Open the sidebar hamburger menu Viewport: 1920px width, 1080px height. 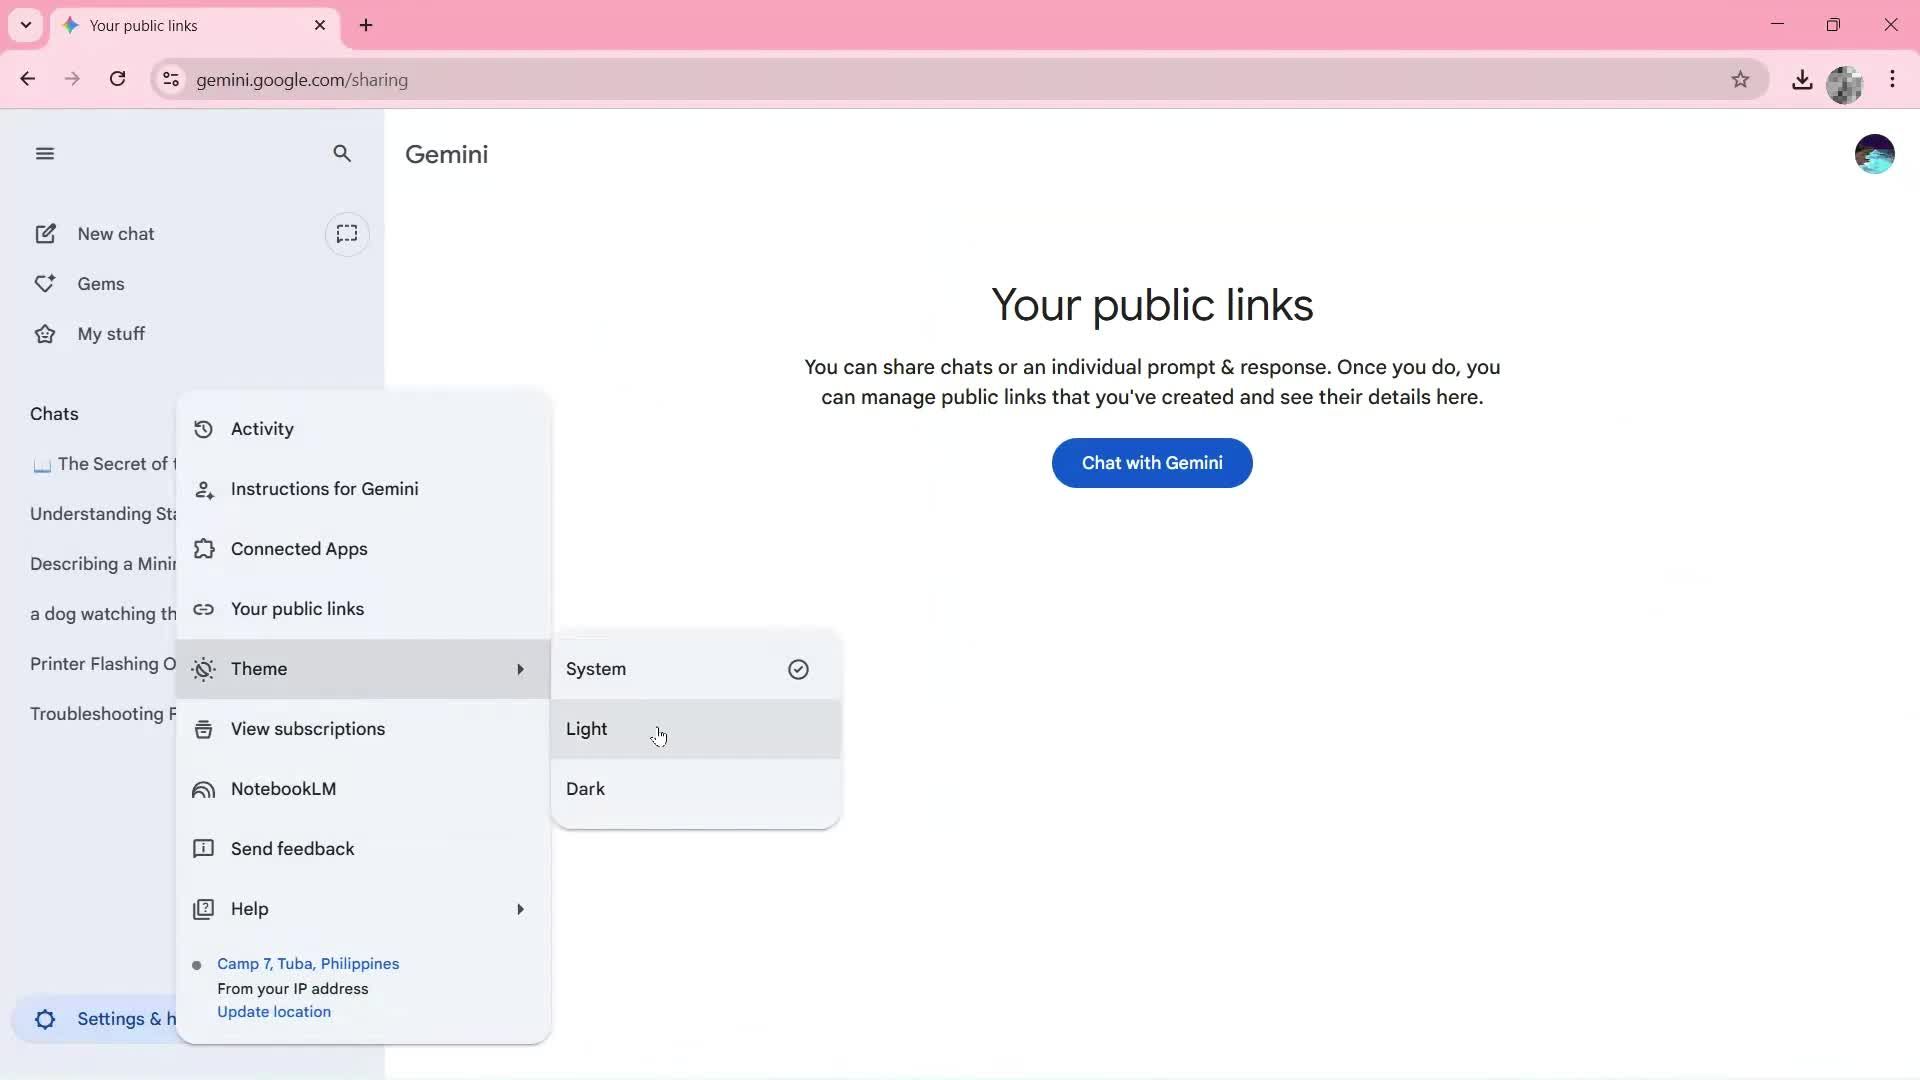pos(45,153)
